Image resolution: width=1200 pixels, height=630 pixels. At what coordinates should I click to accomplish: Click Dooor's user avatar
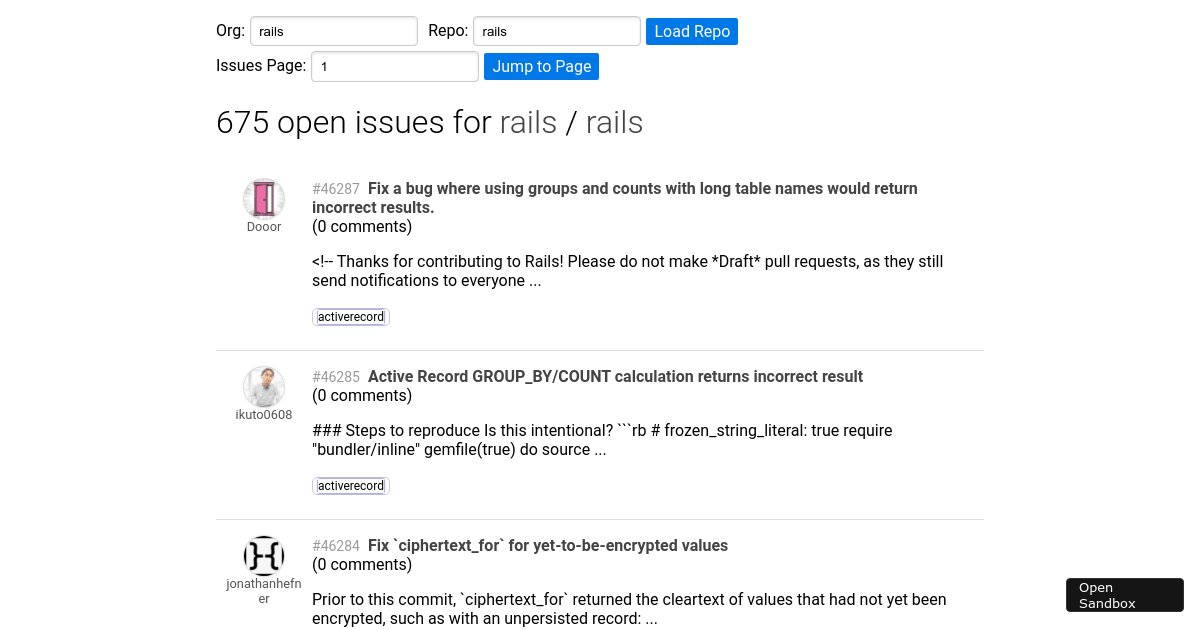263,198
